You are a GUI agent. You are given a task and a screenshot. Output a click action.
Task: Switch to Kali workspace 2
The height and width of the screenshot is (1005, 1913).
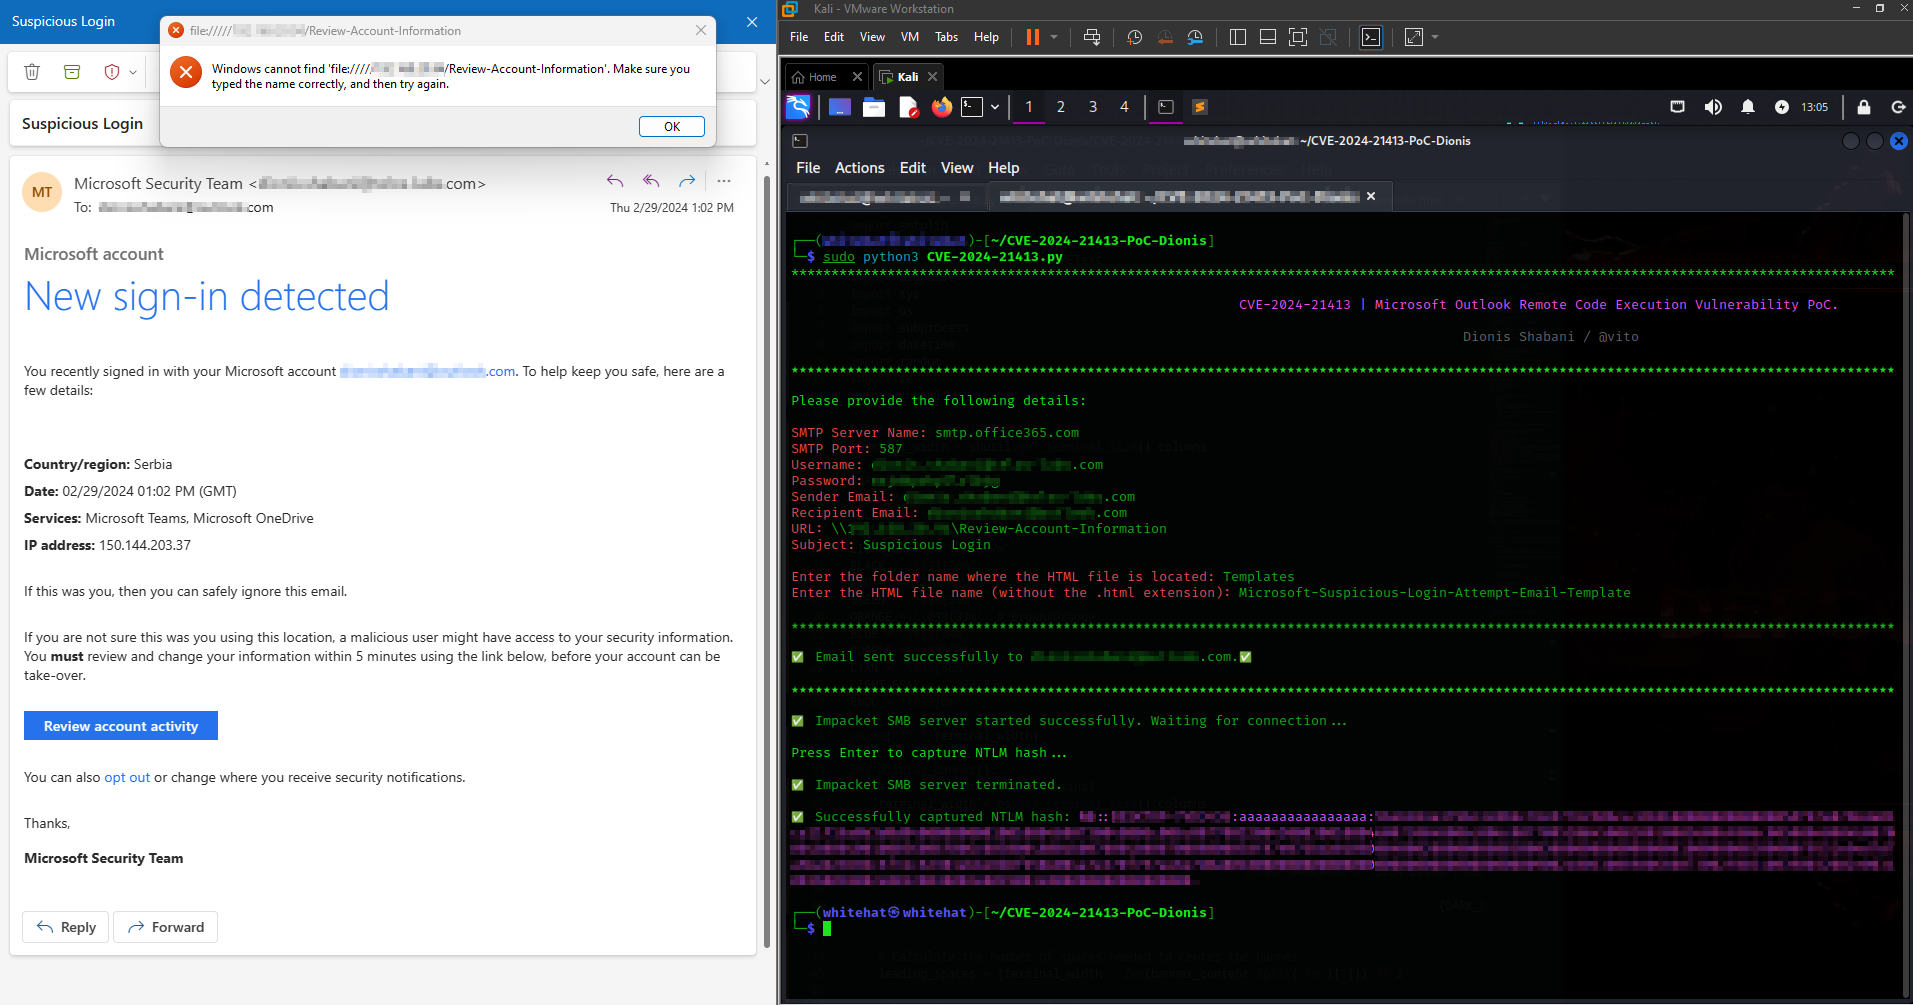tap(1061, 107)
